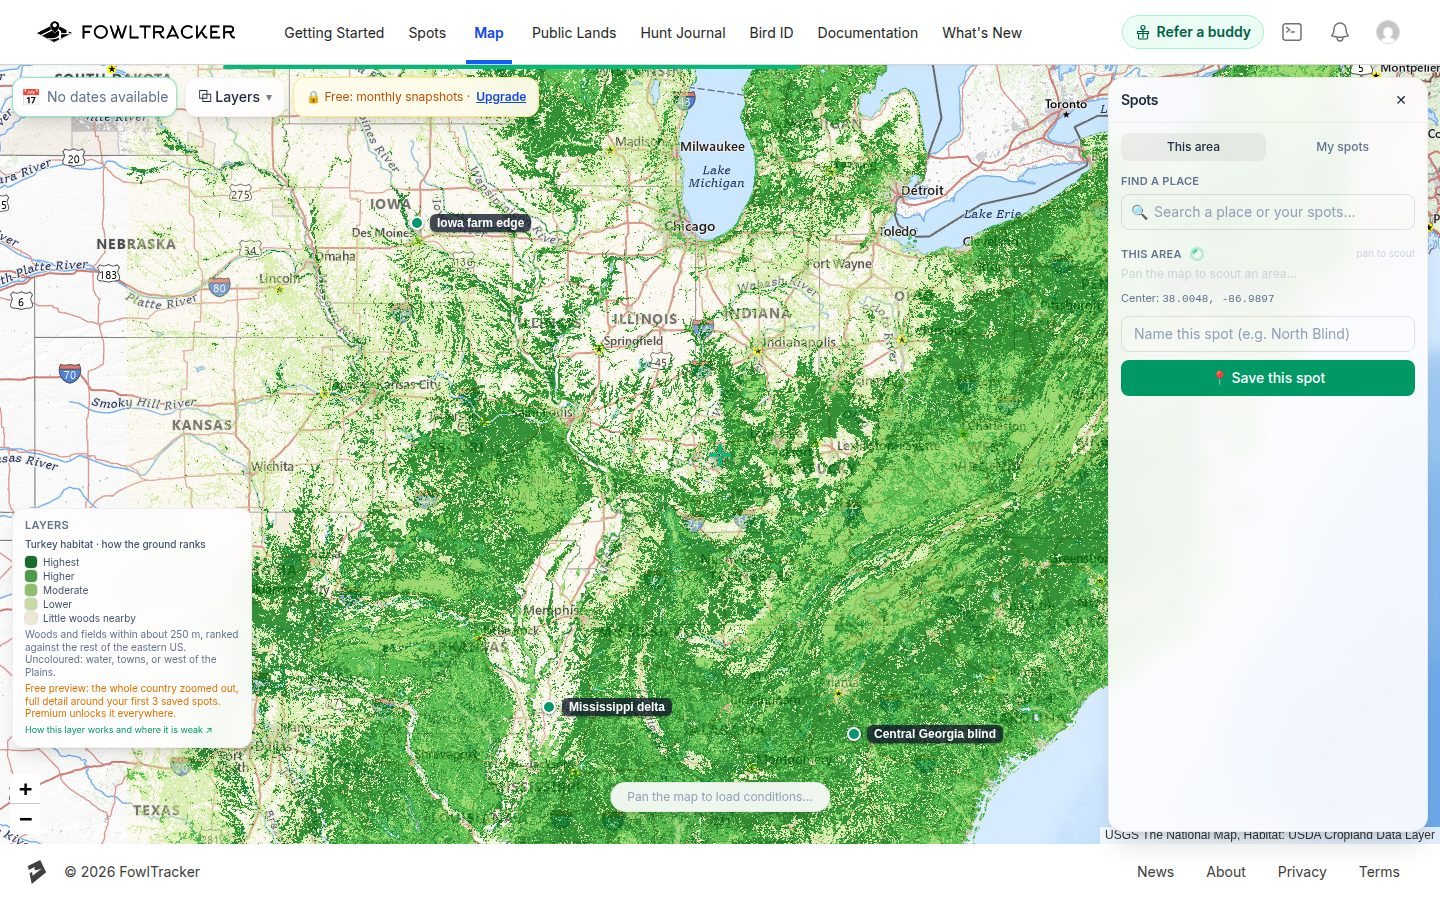Screen dimensions: 1440x900
Task: Click the Mississippi delta label
Action: (617, 707)
